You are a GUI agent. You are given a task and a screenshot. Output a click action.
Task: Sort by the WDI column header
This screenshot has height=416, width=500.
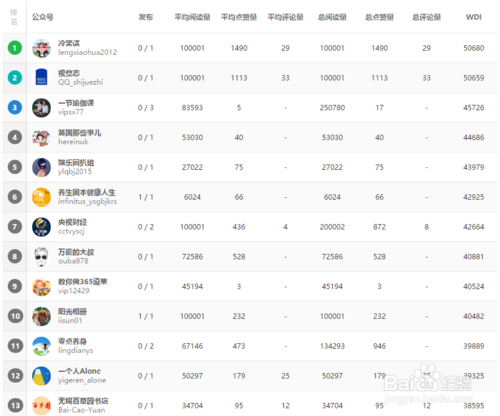[x=474, y=17]
